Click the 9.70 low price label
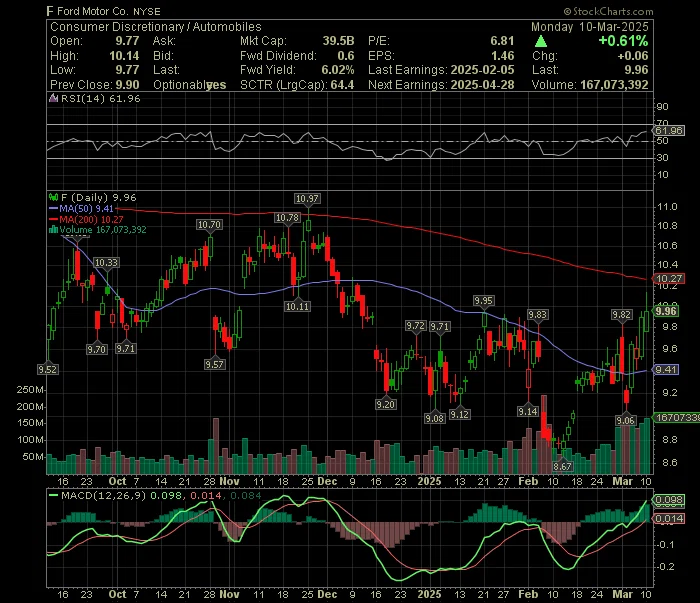700x603 pixels. pyautogui.click(x=97, y=349)
